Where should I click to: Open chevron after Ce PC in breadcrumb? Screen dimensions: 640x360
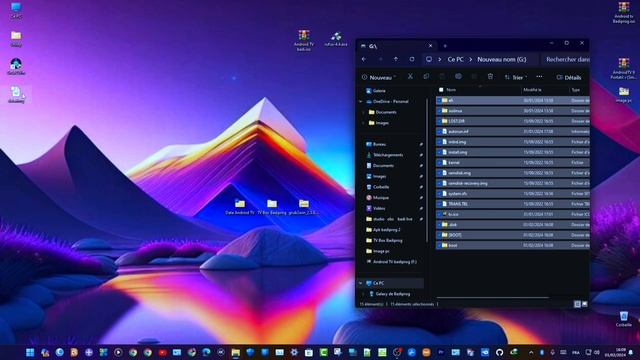pyautogui.click(x=470, y=59)
